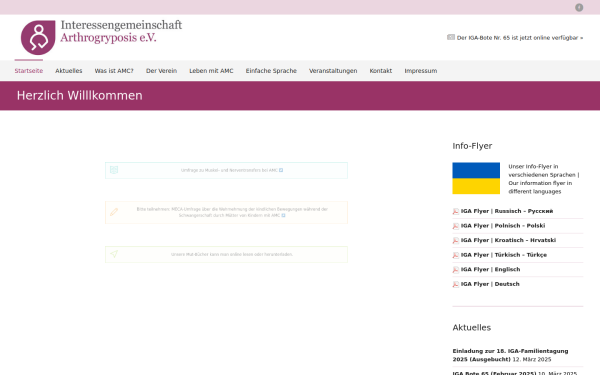
Task: Open IGA-Bote Nr. 65 online link
Action: click(520, 38)
